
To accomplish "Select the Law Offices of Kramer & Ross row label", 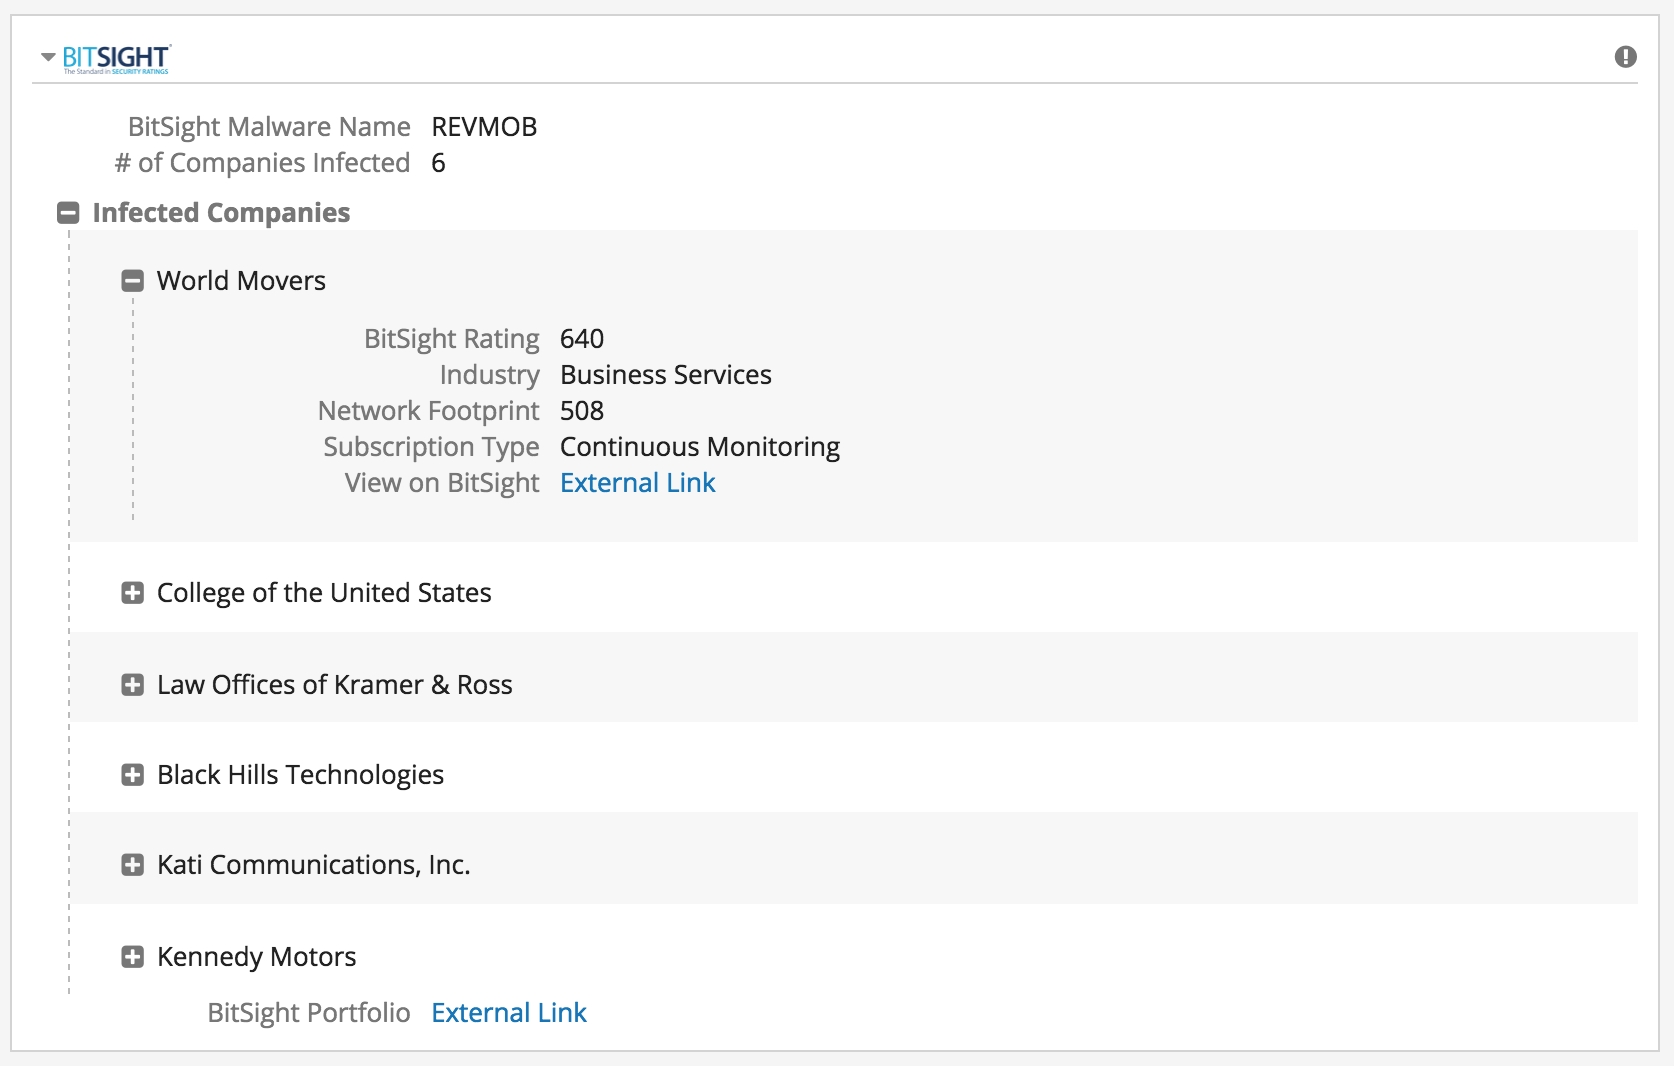I will (334, 685).
